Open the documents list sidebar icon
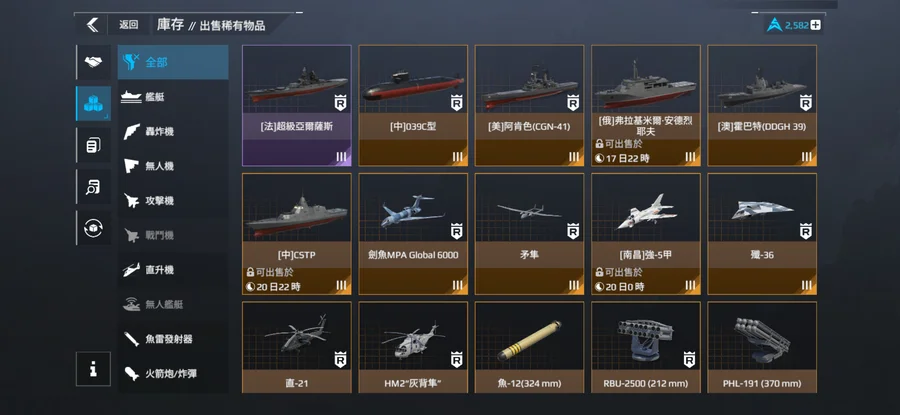 [x=94, y=145]
